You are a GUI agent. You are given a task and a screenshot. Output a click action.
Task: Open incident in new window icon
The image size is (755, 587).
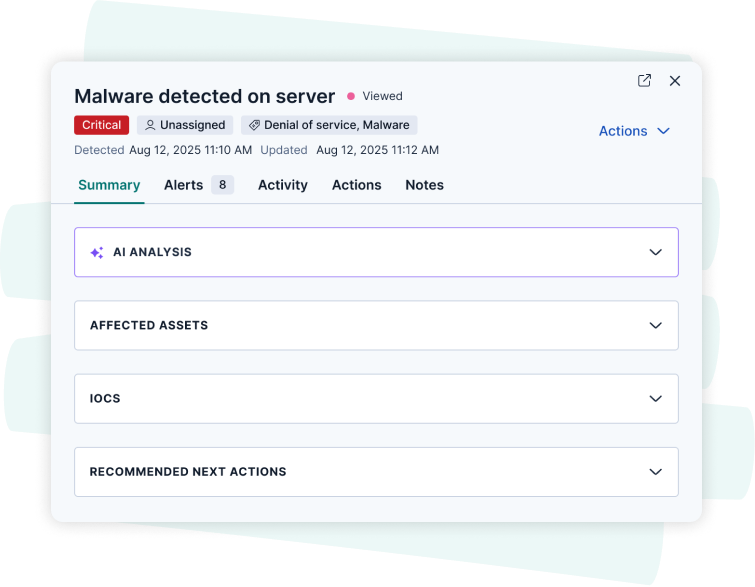click(644, 80)
